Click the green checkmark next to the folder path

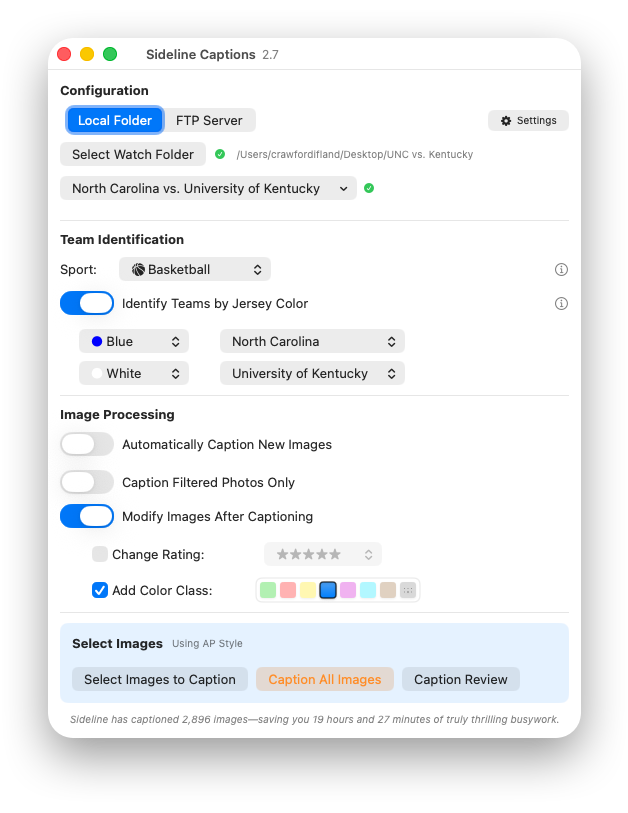point(220,154)
